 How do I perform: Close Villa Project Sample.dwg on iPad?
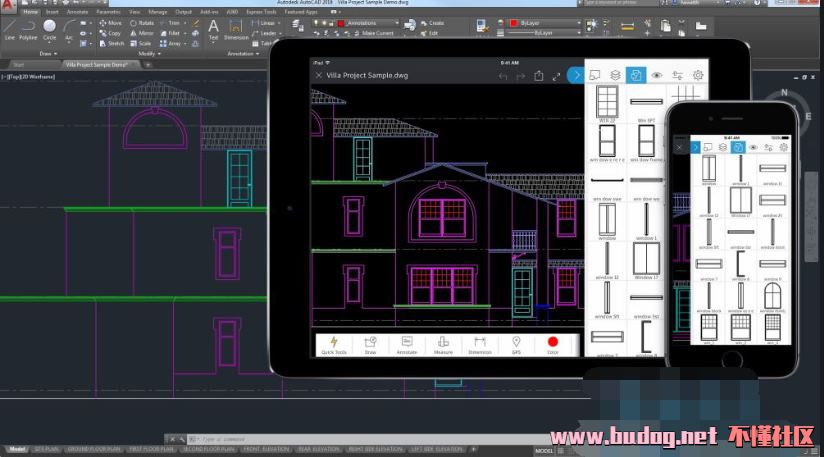[319, 76]
